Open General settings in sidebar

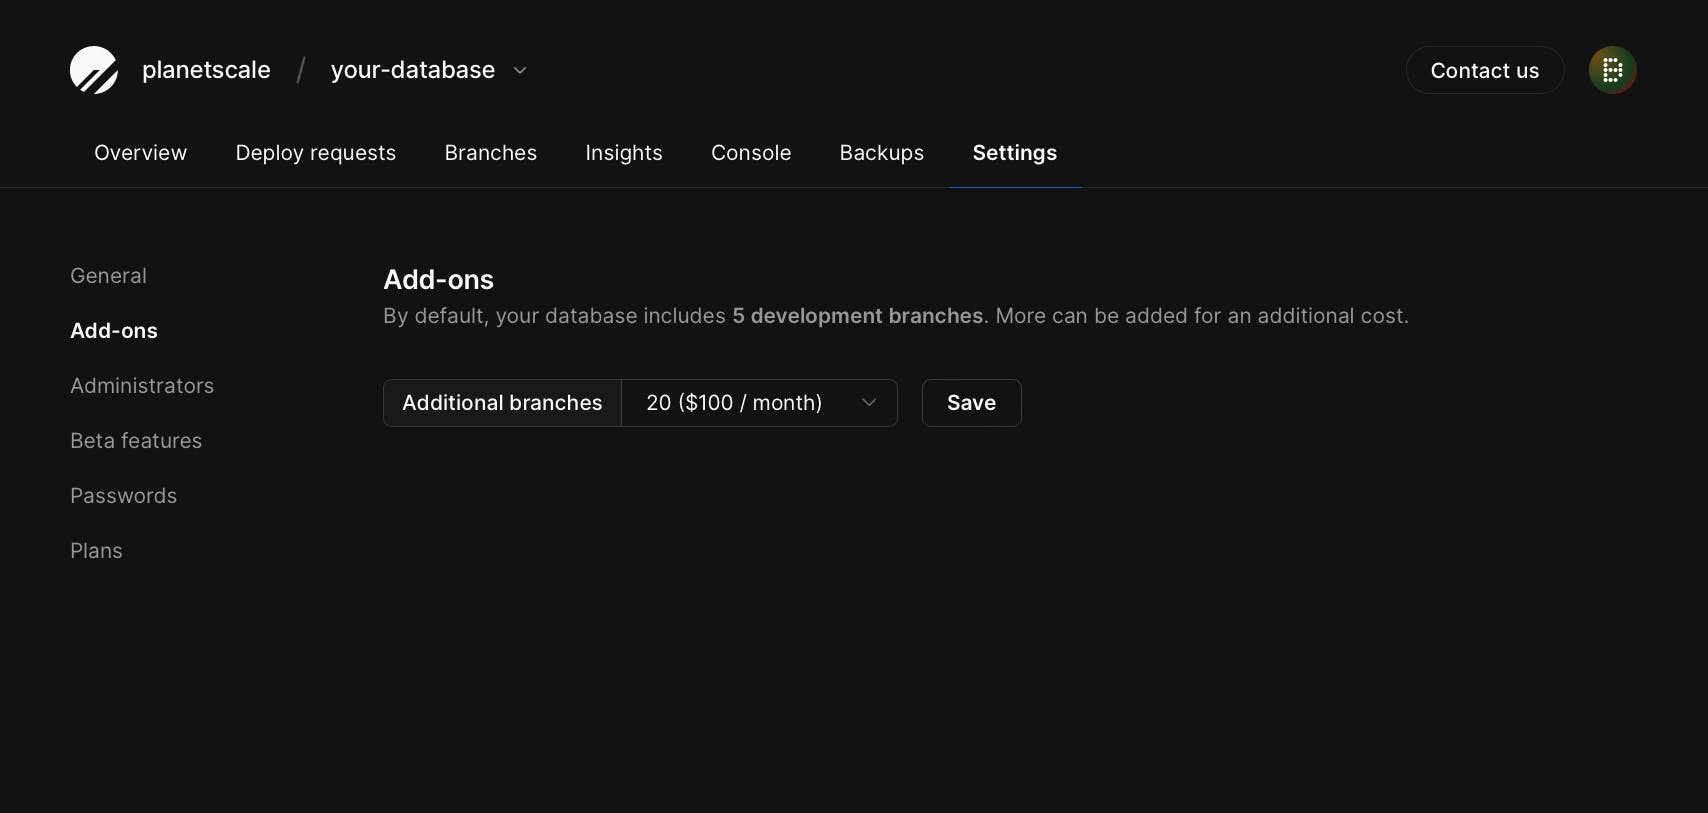(108, 276)
